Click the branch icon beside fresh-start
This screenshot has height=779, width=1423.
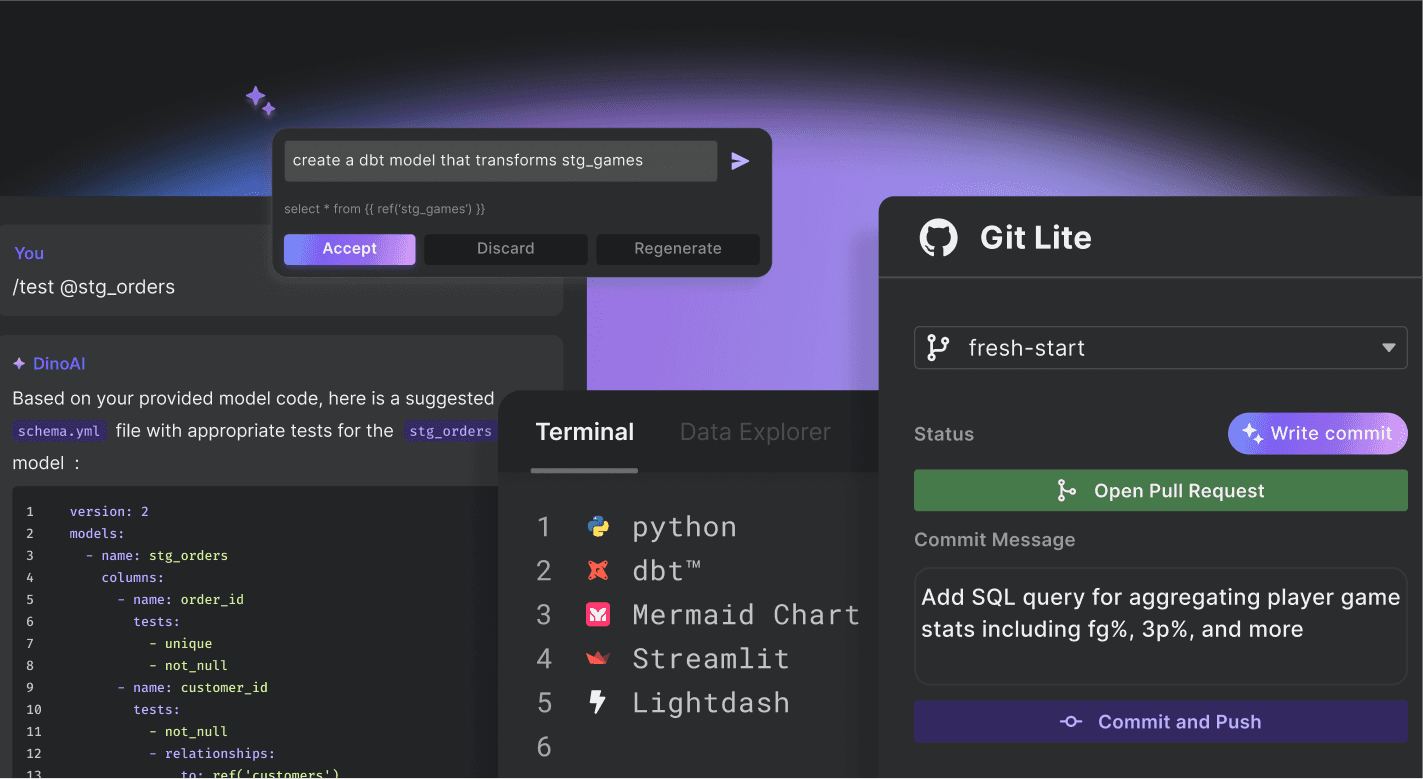(x=938, y=348)
